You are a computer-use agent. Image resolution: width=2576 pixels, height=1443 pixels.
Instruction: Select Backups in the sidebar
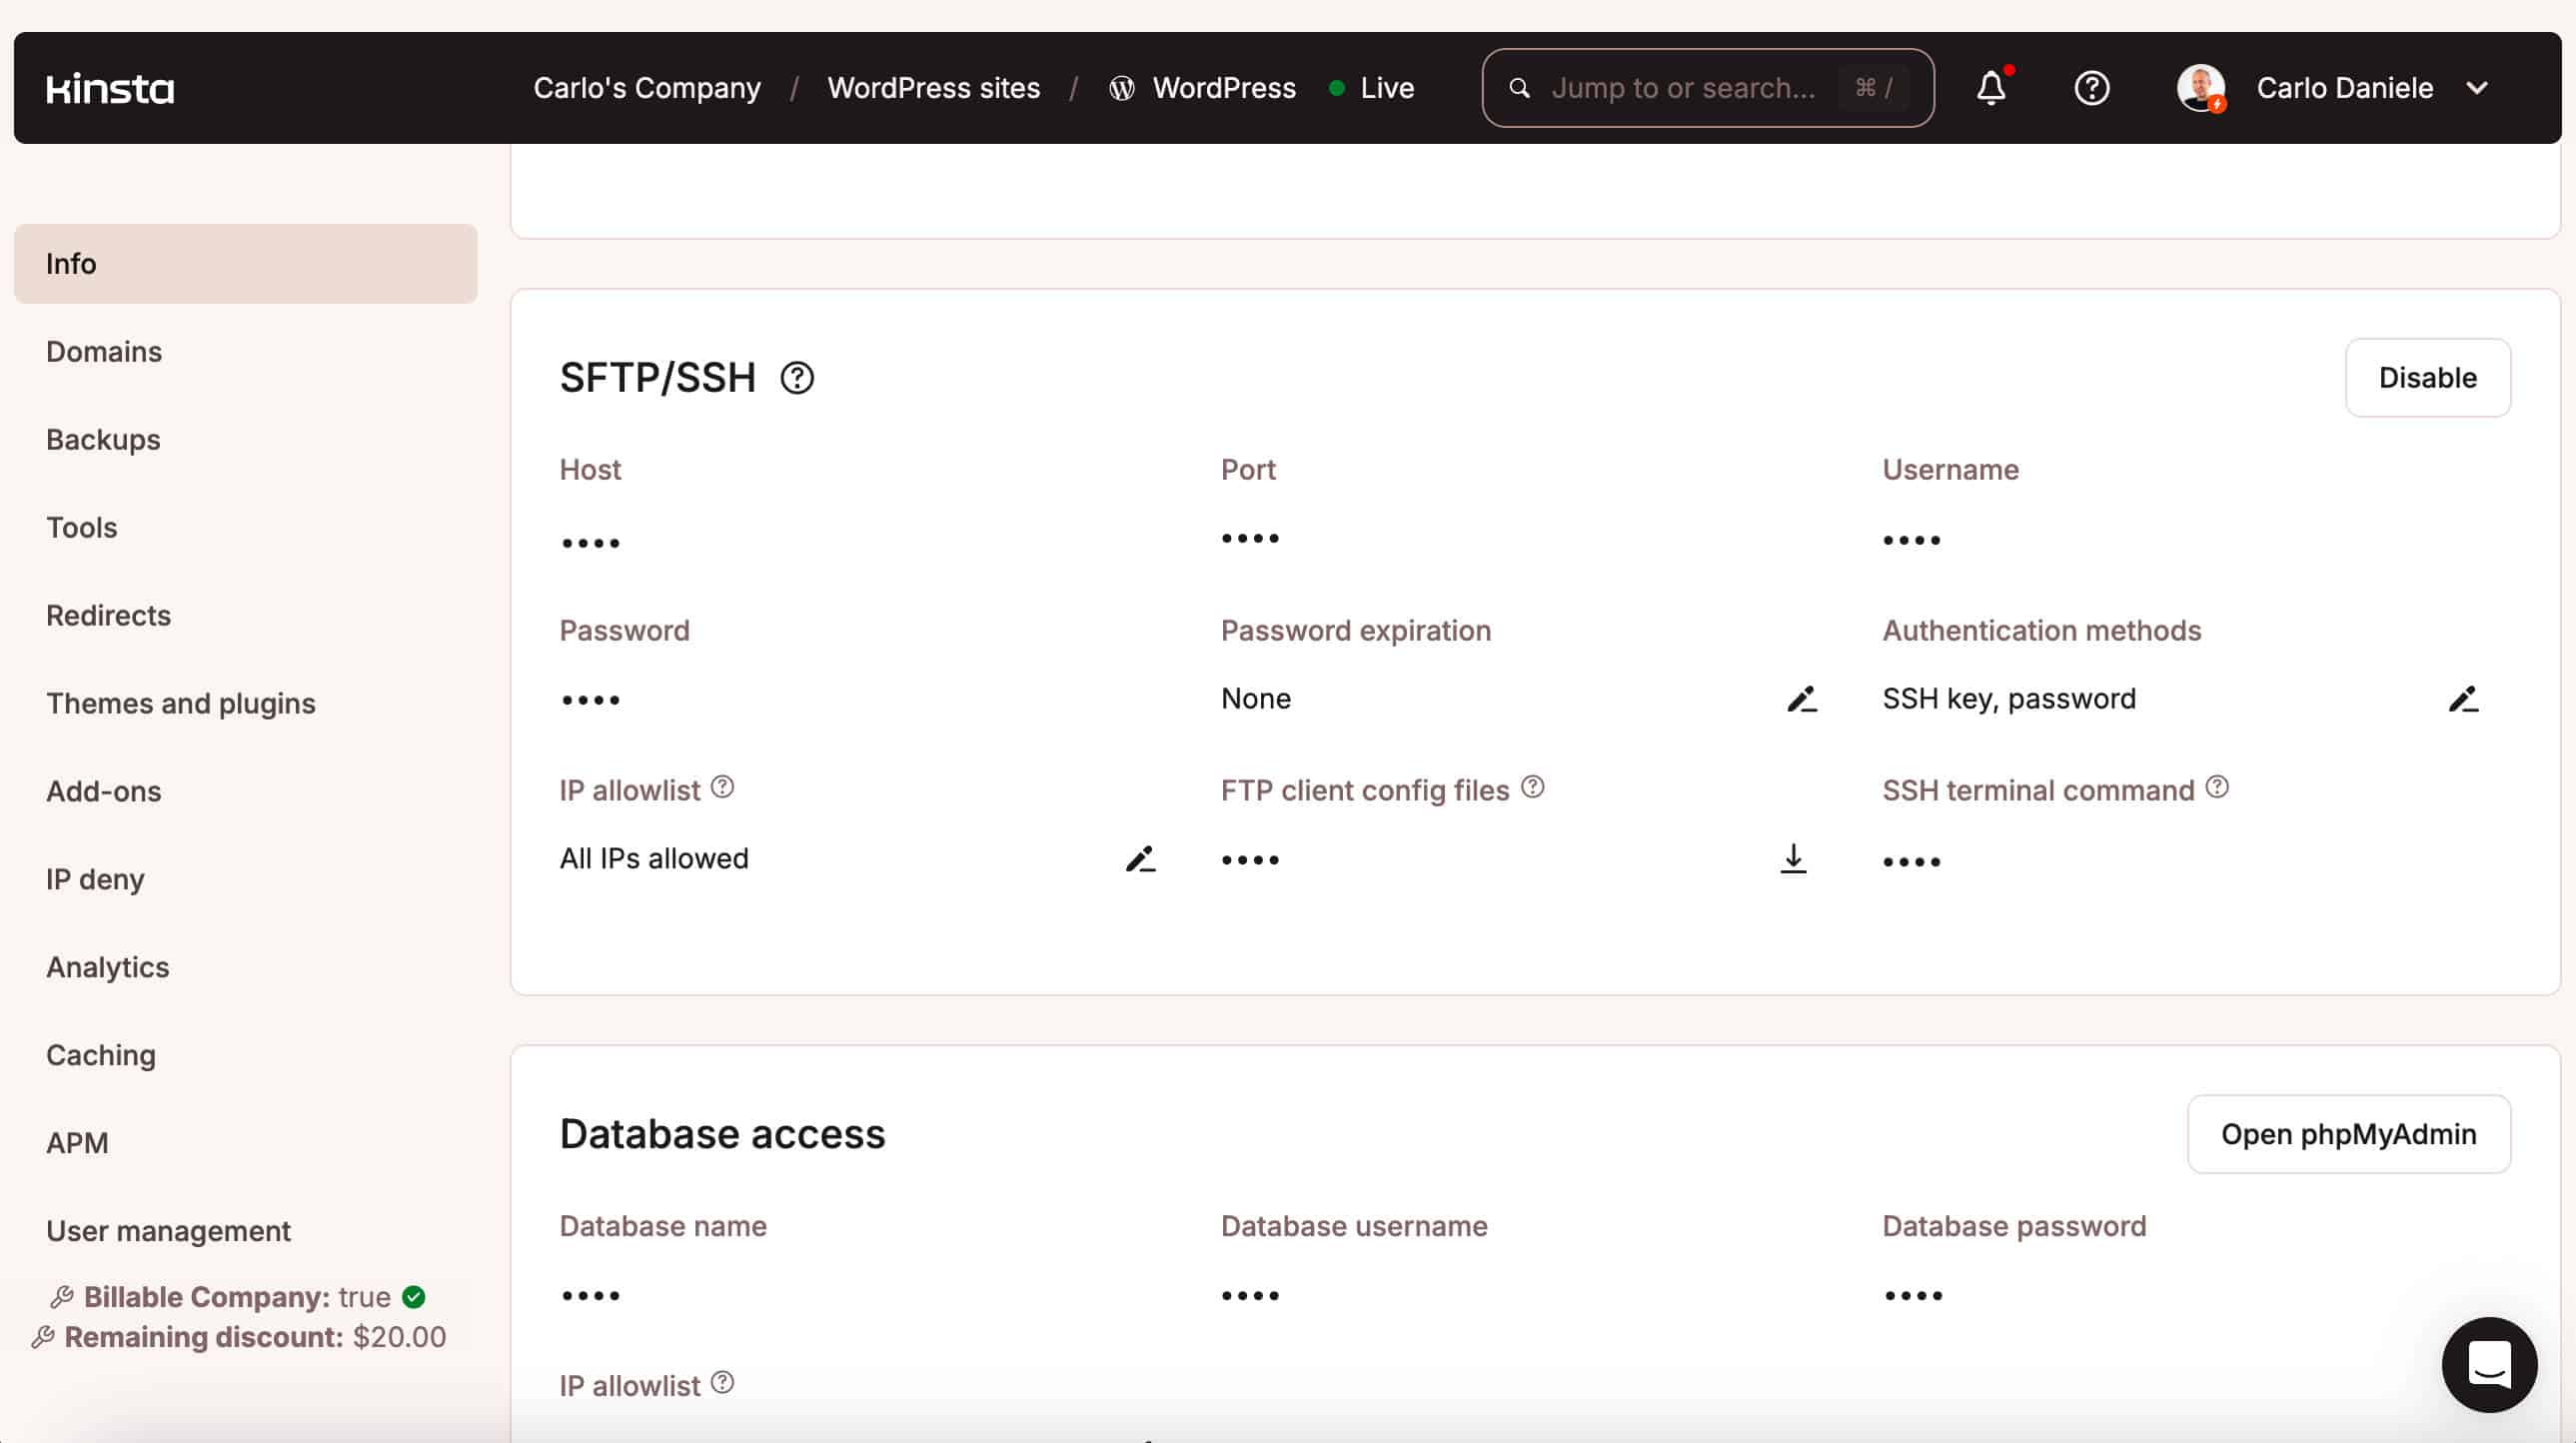tap(102, 439)
